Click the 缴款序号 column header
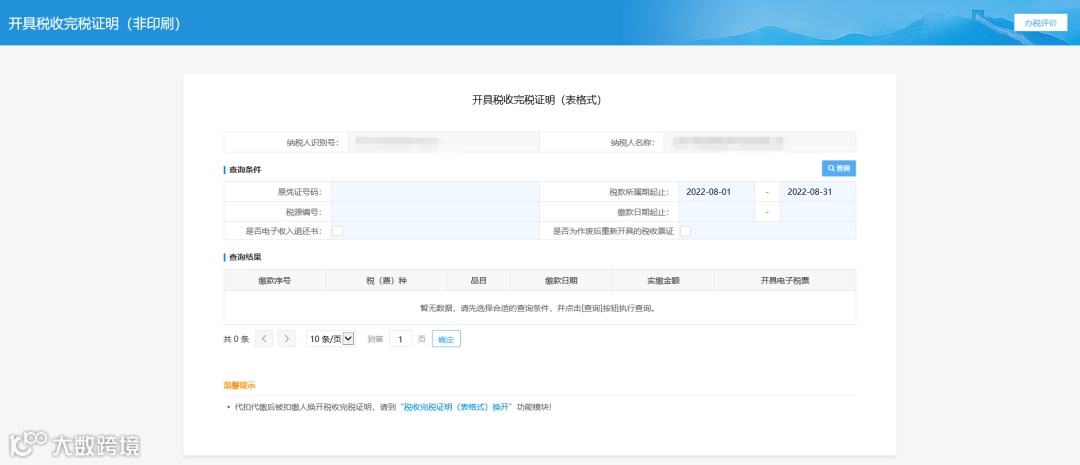 pos(274,280)
